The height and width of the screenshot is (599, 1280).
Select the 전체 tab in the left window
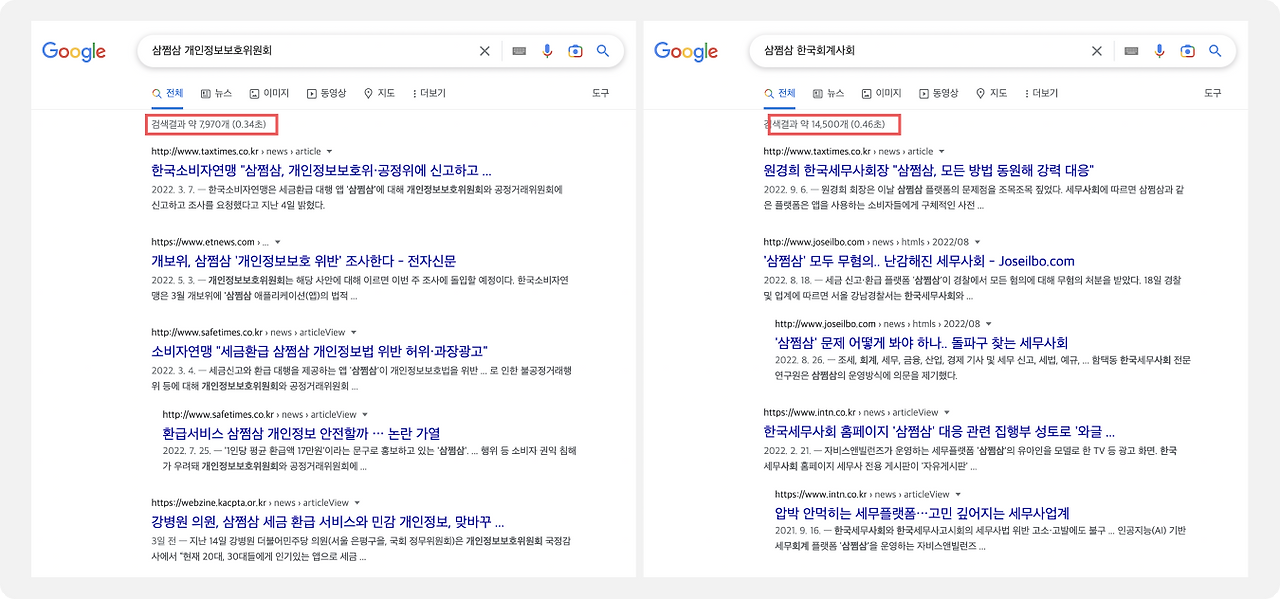(x=168, y=93)
